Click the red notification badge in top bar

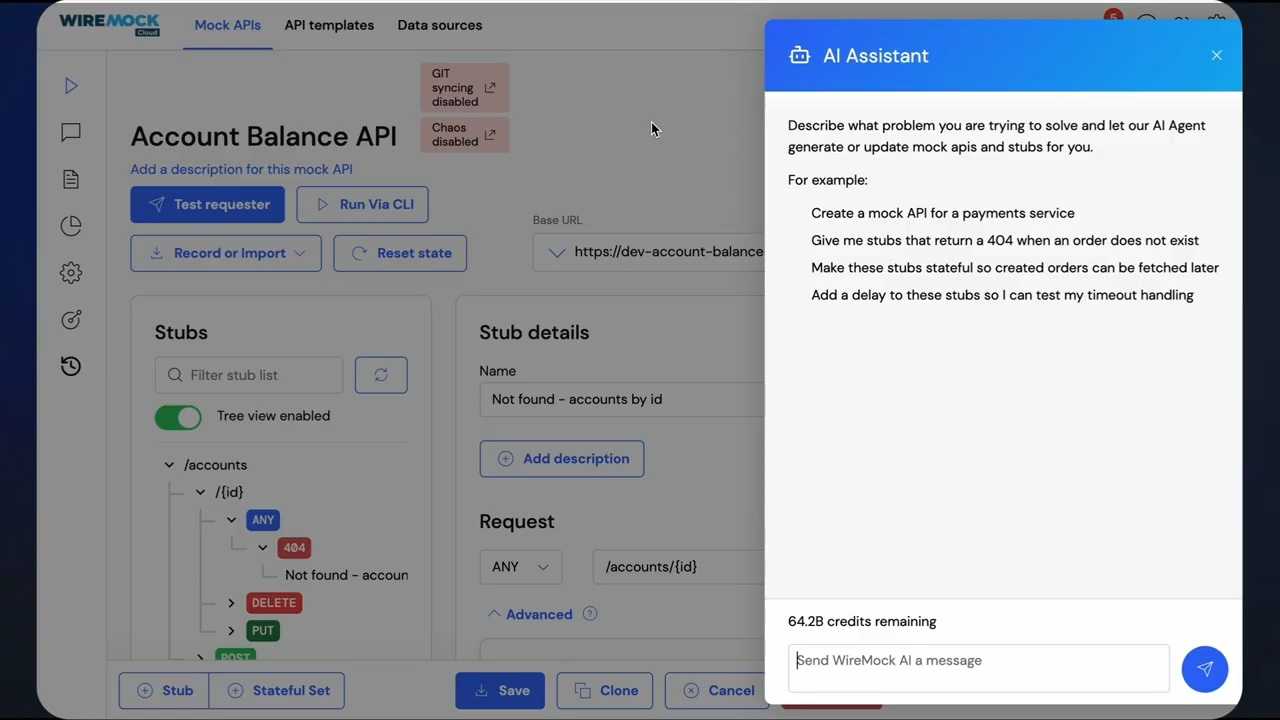(x=1113, y=17)
